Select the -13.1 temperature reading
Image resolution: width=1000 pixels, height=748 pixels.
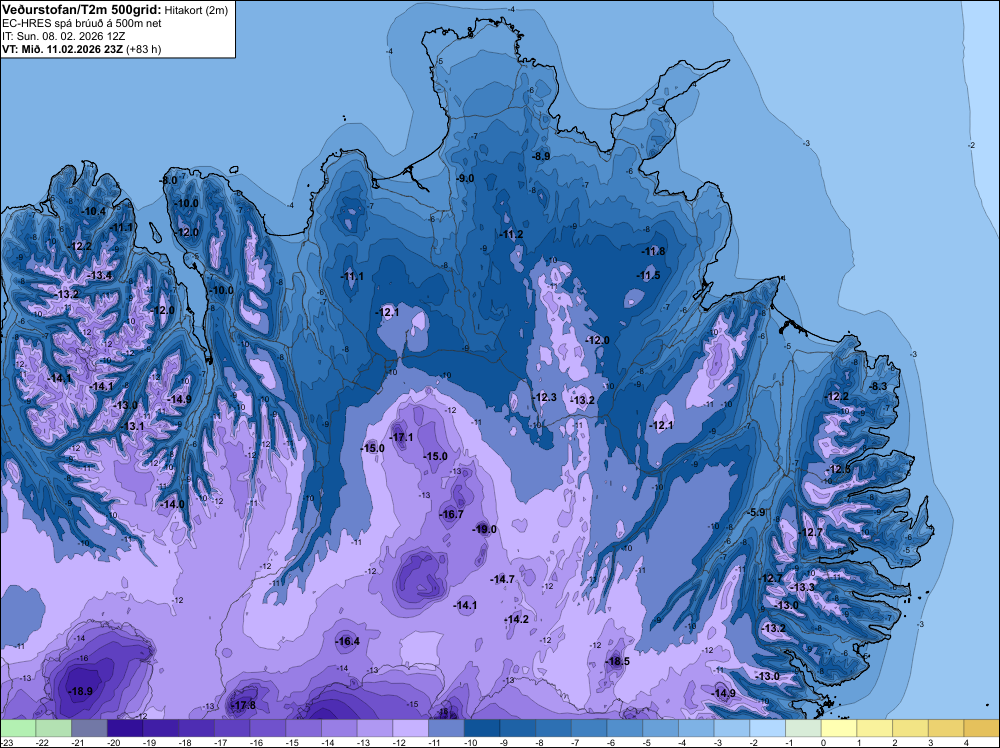[132, 426]
